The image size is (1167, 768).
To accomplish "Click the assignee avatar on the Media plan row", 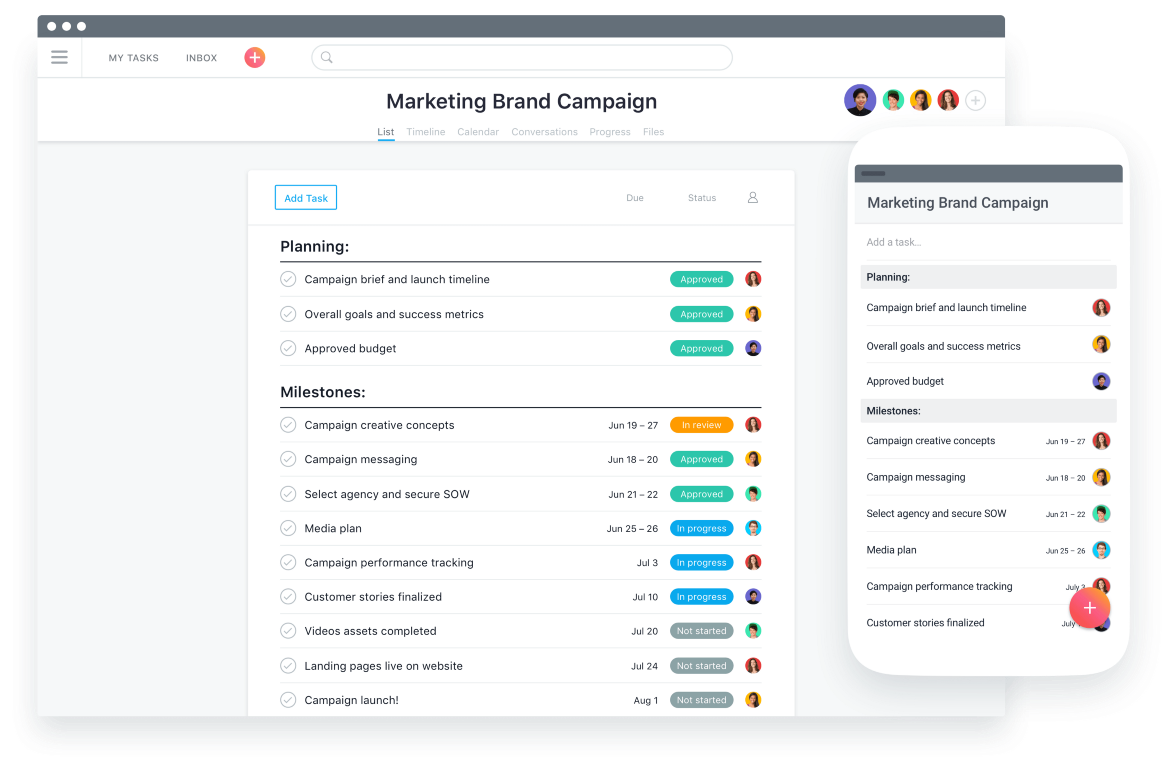I will [x=753, y=528].
